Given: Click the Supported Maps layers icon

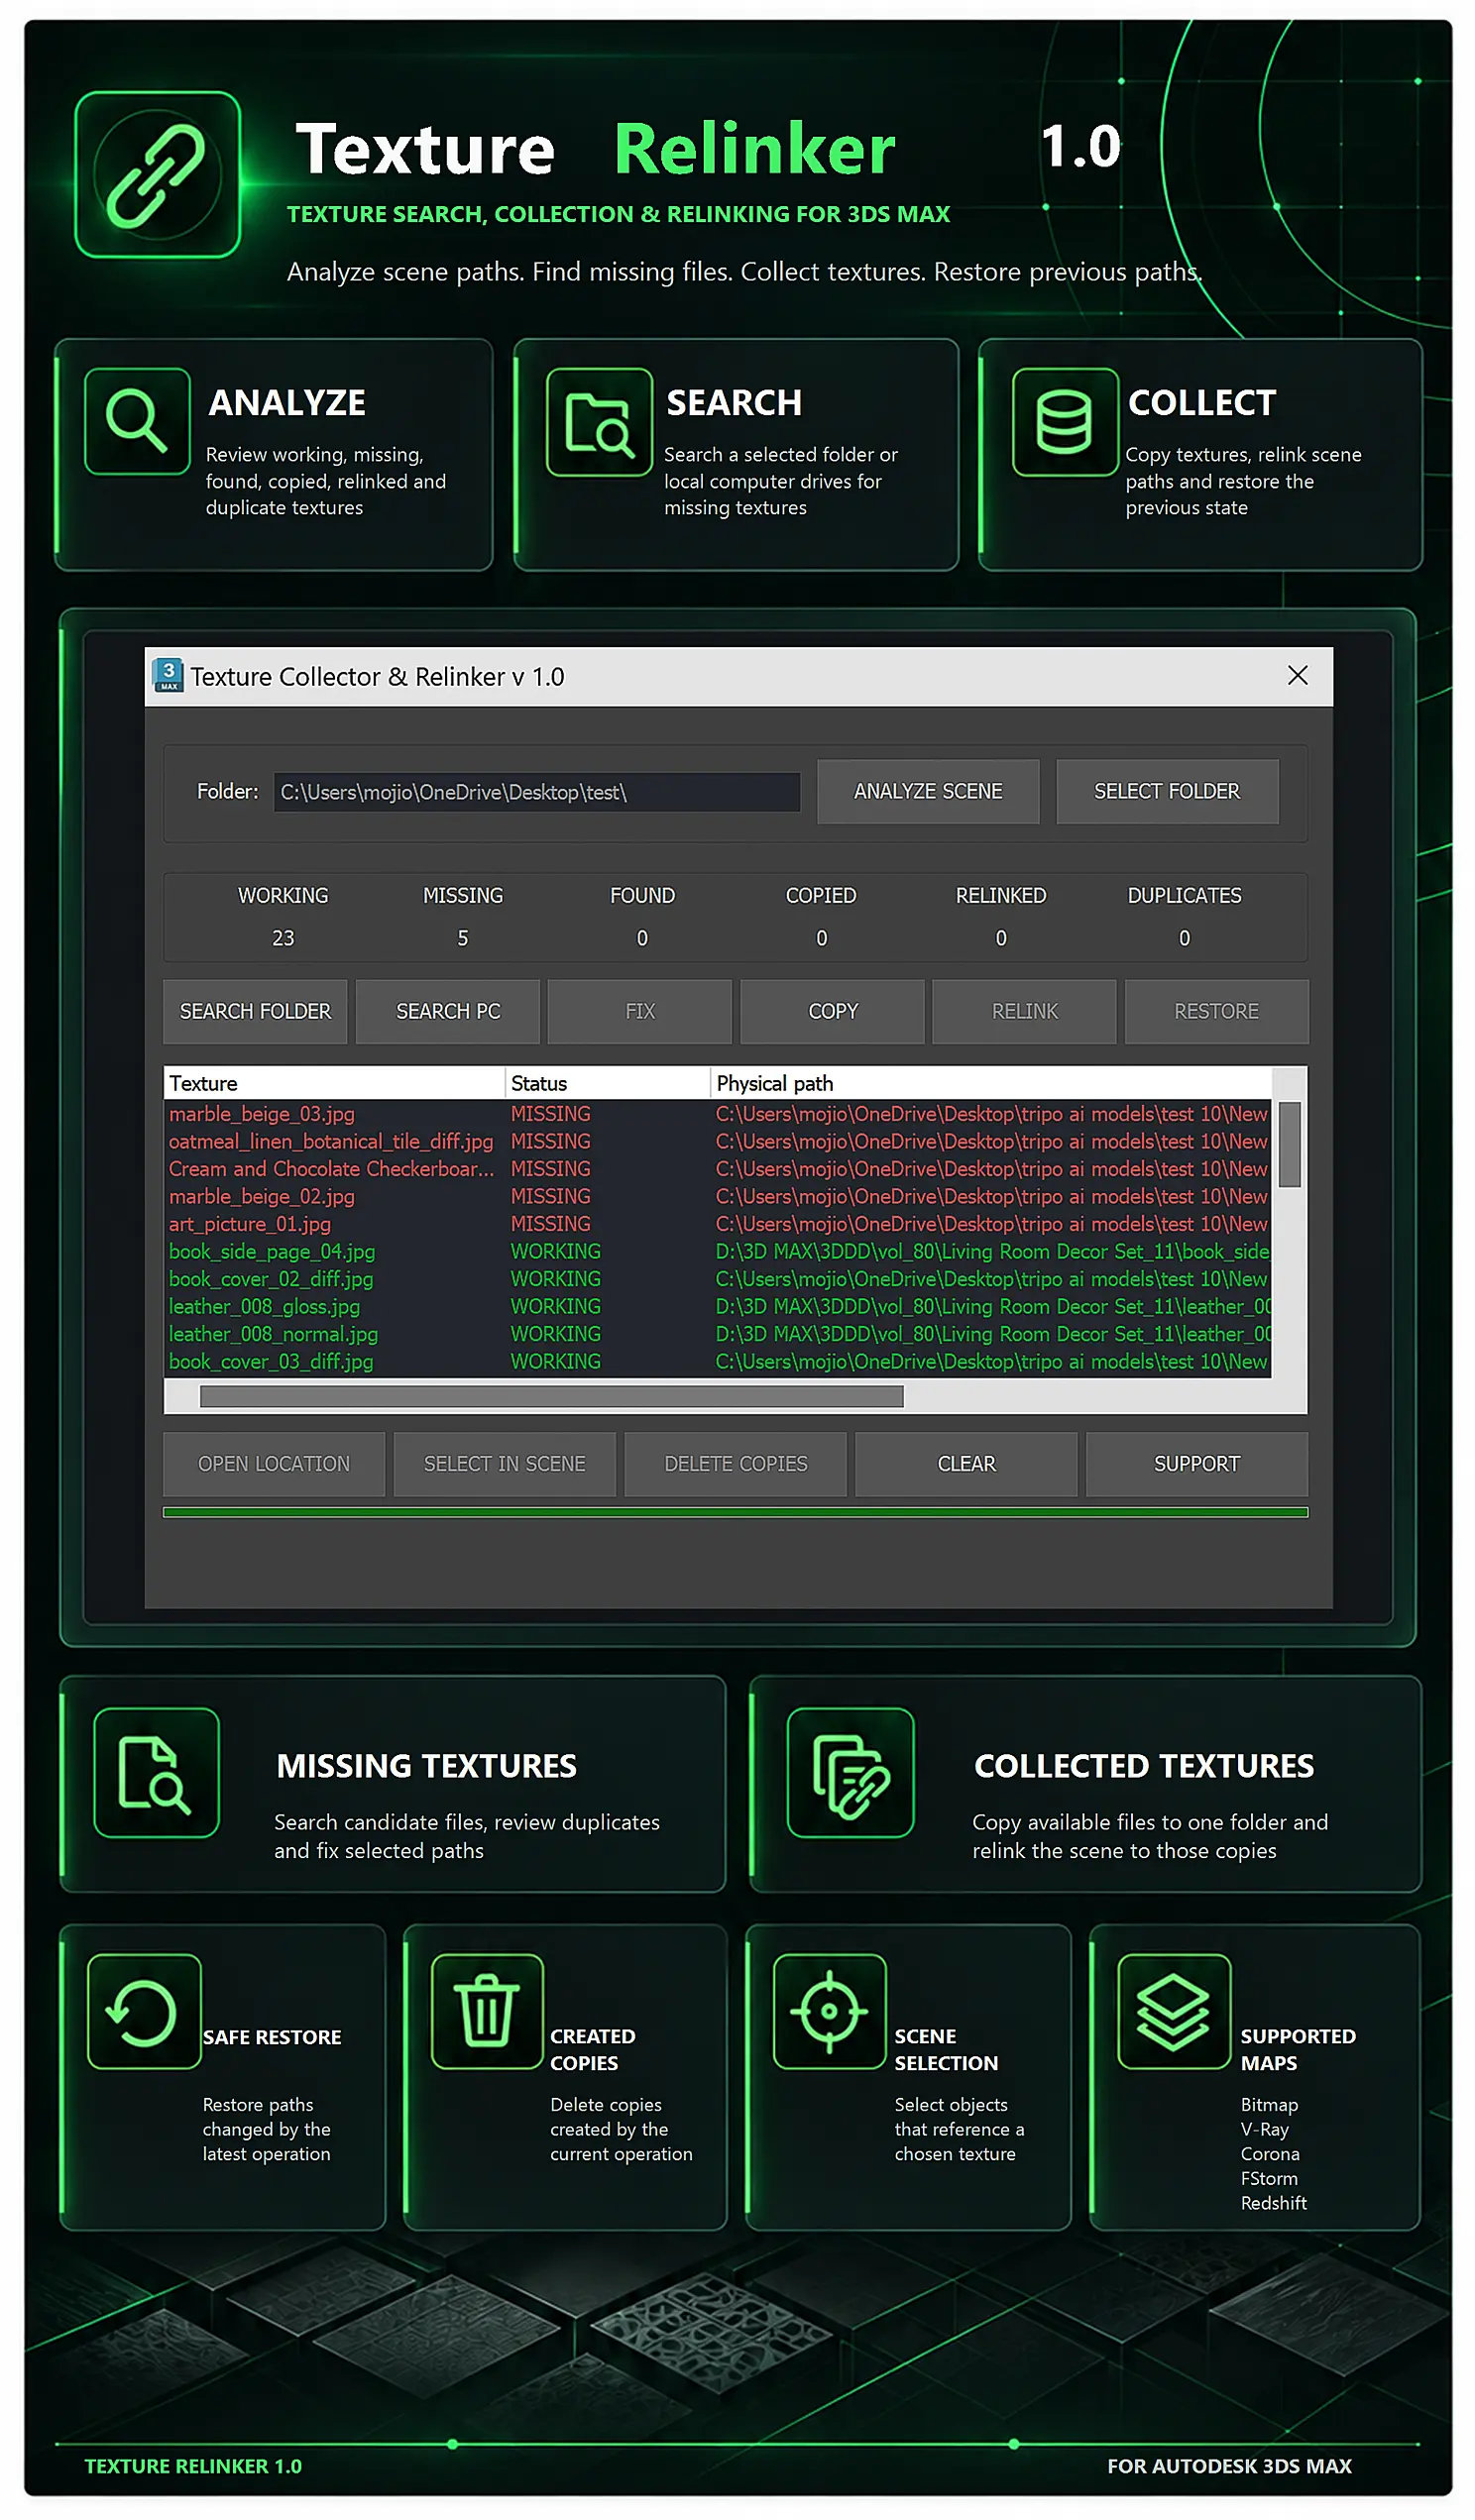Looking at the screenshot, I should [x=1174, y=2012].
